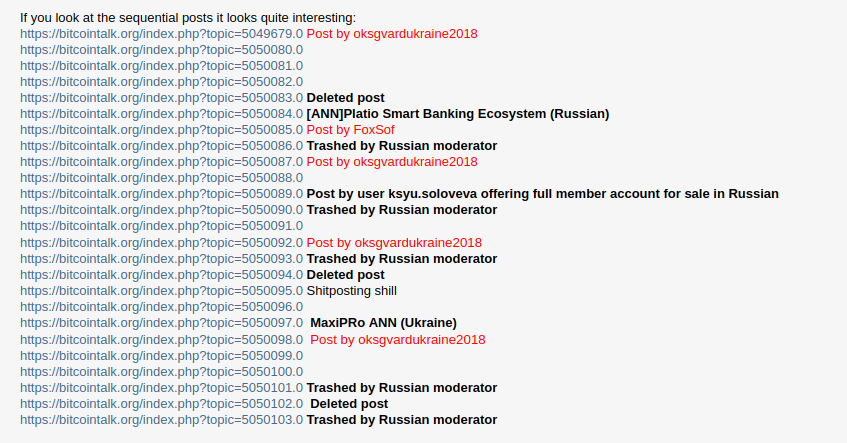Open the topic=5050098.0 link

(x=162, y=340)
